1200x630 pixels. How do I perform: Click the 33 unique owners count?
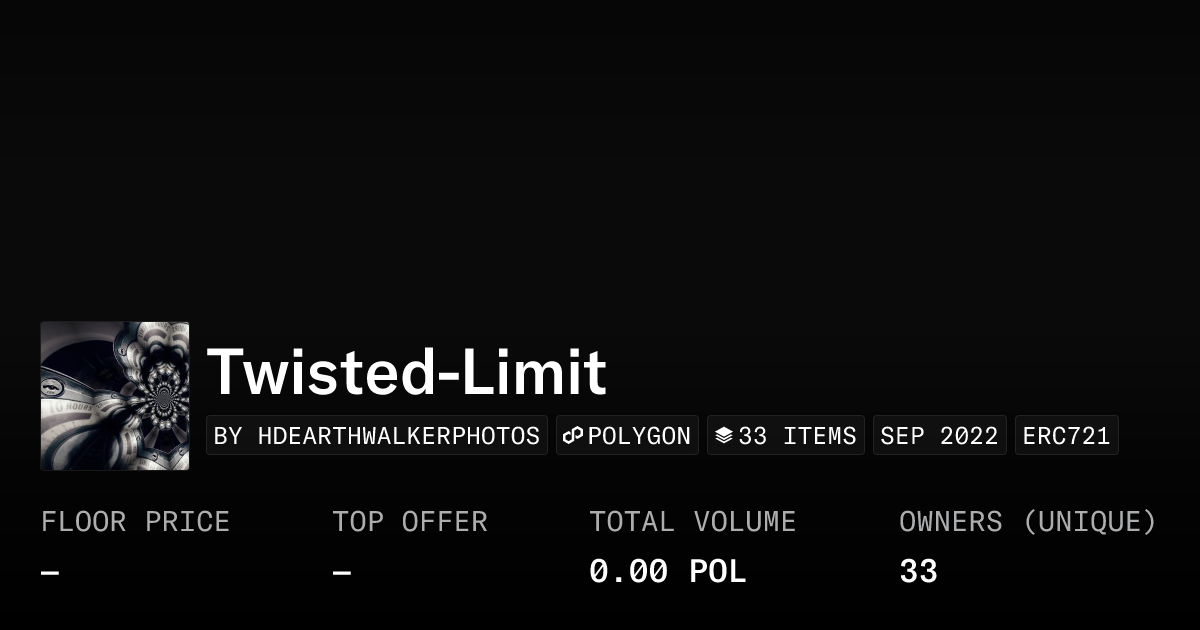[918, 572]
